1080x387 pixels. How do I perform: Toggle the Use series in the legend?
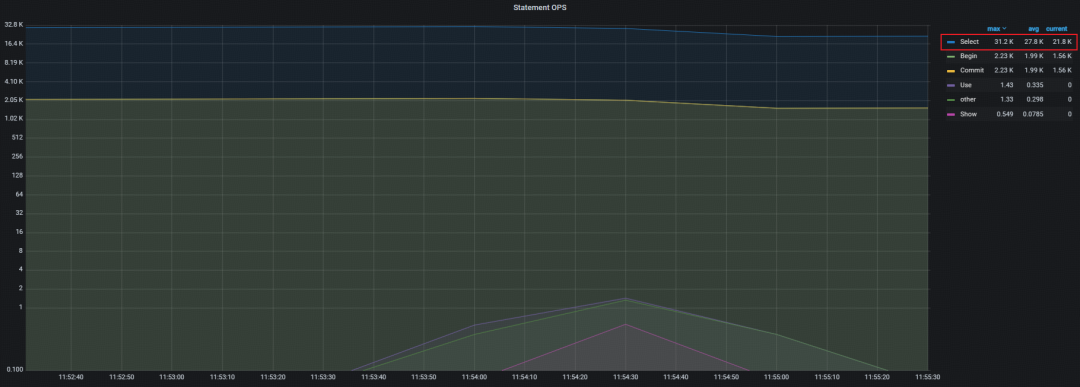pos(966,85)
